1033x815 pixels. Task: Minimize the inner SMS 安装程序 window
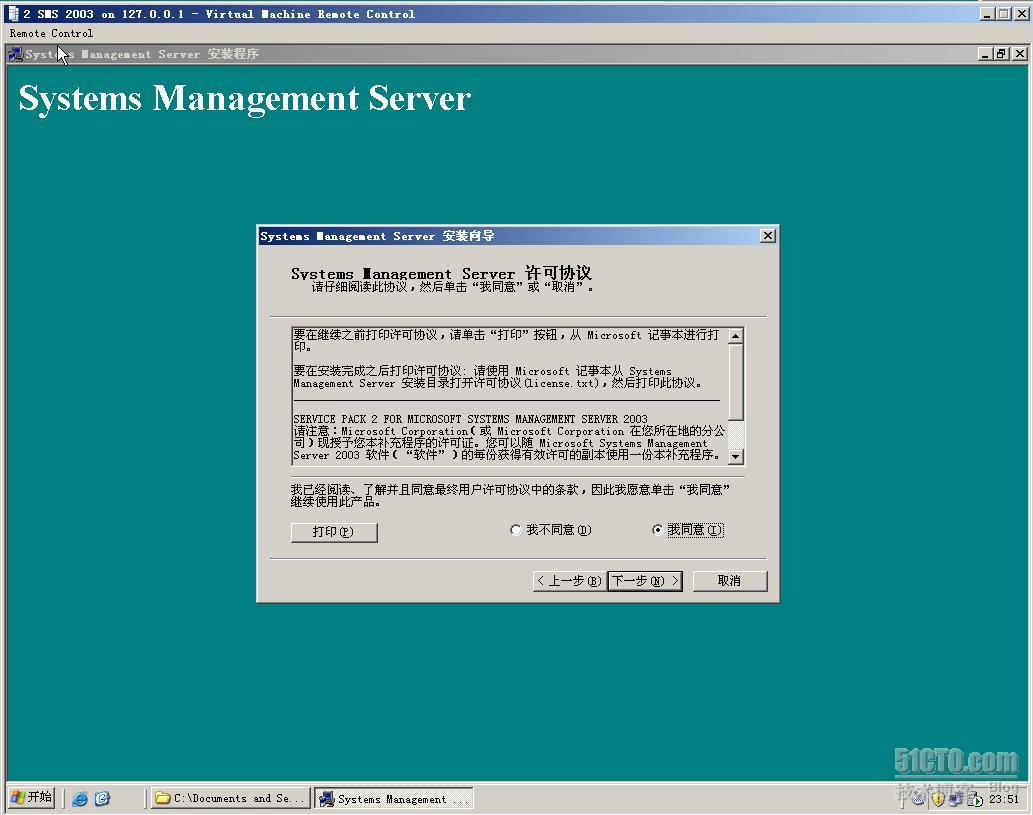(985, 54)
